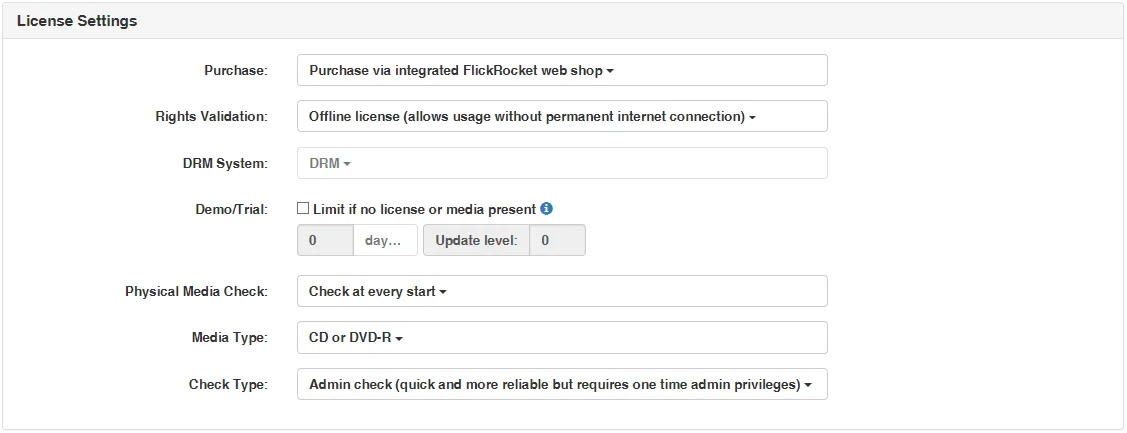This screenshot has height=433, width=1127.
Task: Expand the Media Type CD or DVD-R dropdown
Action: coord(562,338)
